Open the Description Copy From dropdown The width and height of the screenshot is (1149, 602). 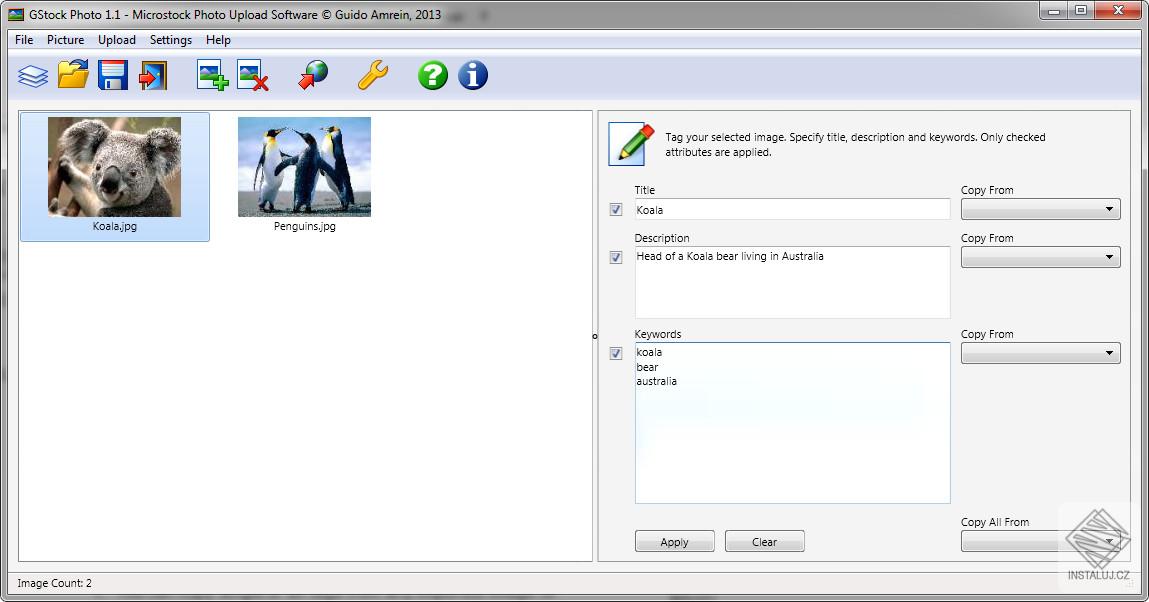[1041, 257]
